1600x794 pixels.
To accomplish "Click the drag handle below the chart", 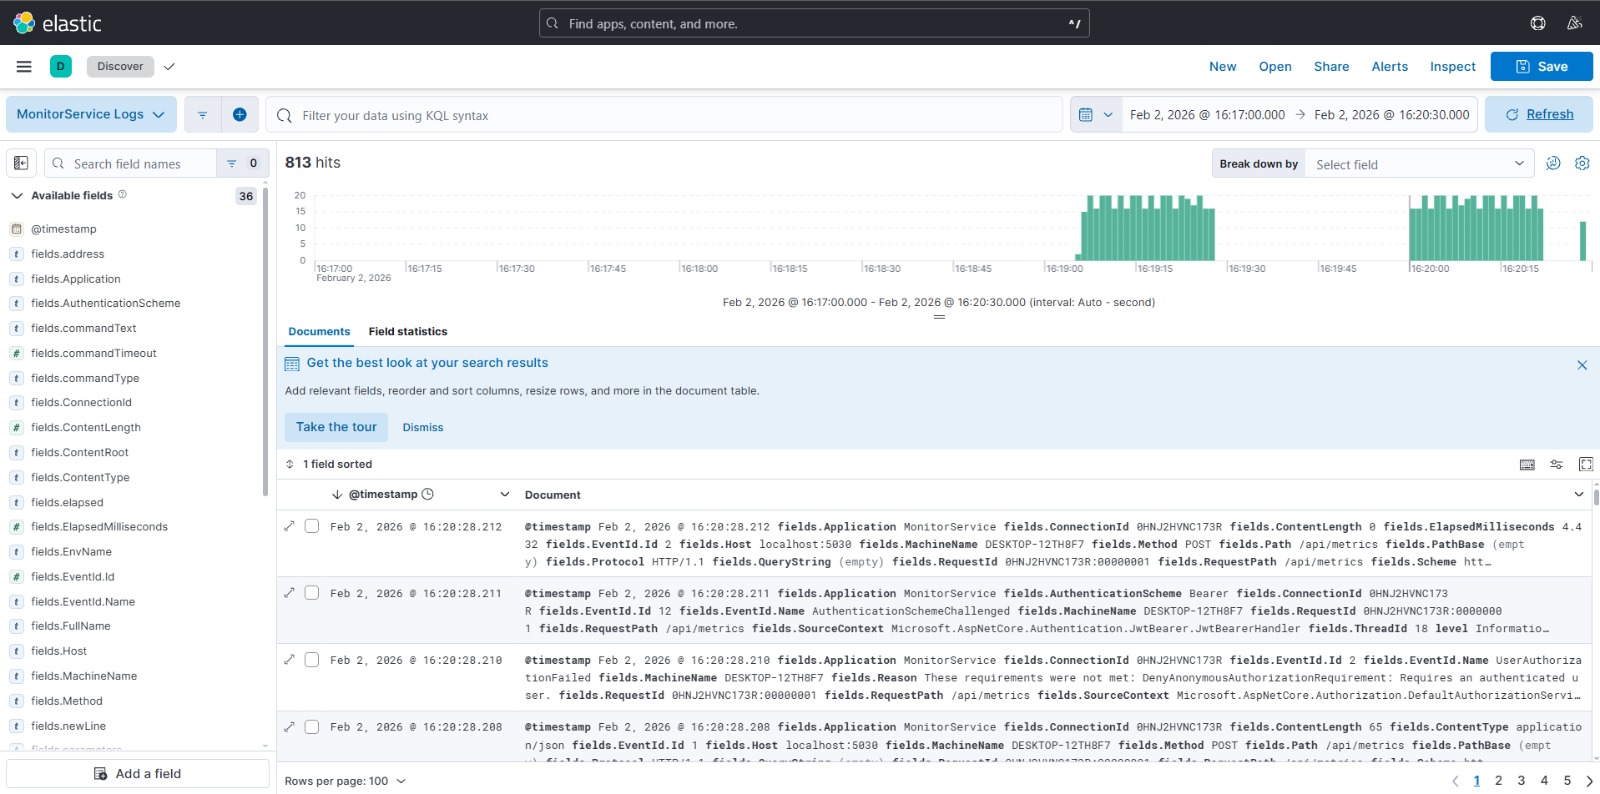I will 939,317.
